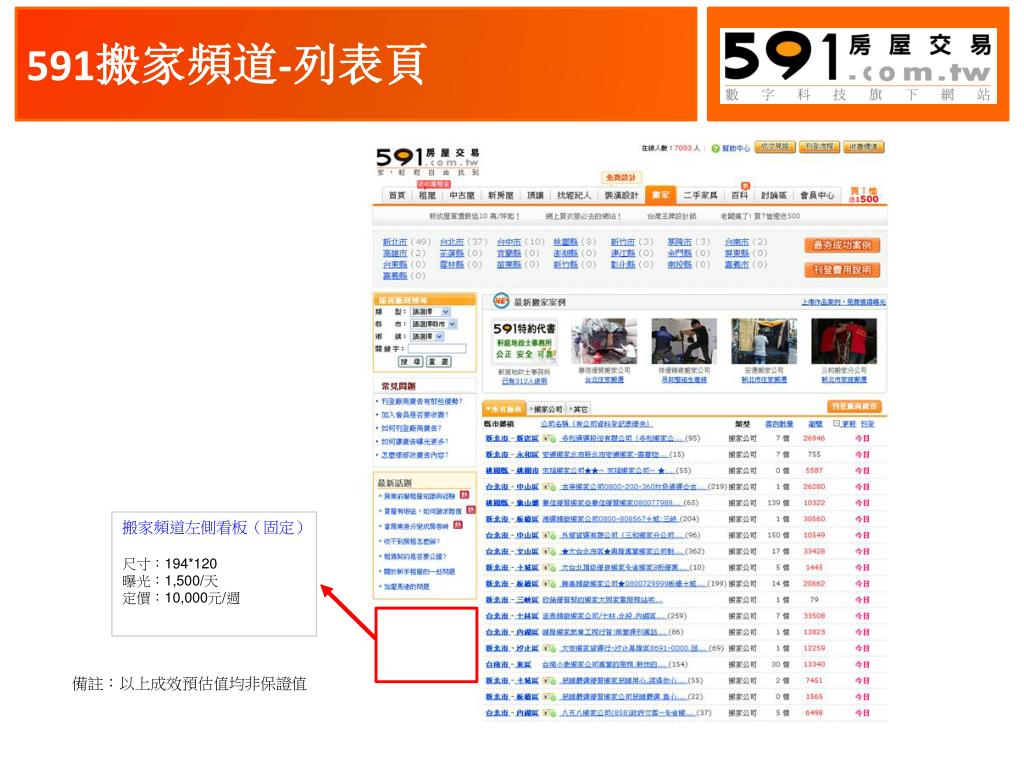Select the 頂讓 navigation tab
1024x768 pixels.
[x=536, y=195]
